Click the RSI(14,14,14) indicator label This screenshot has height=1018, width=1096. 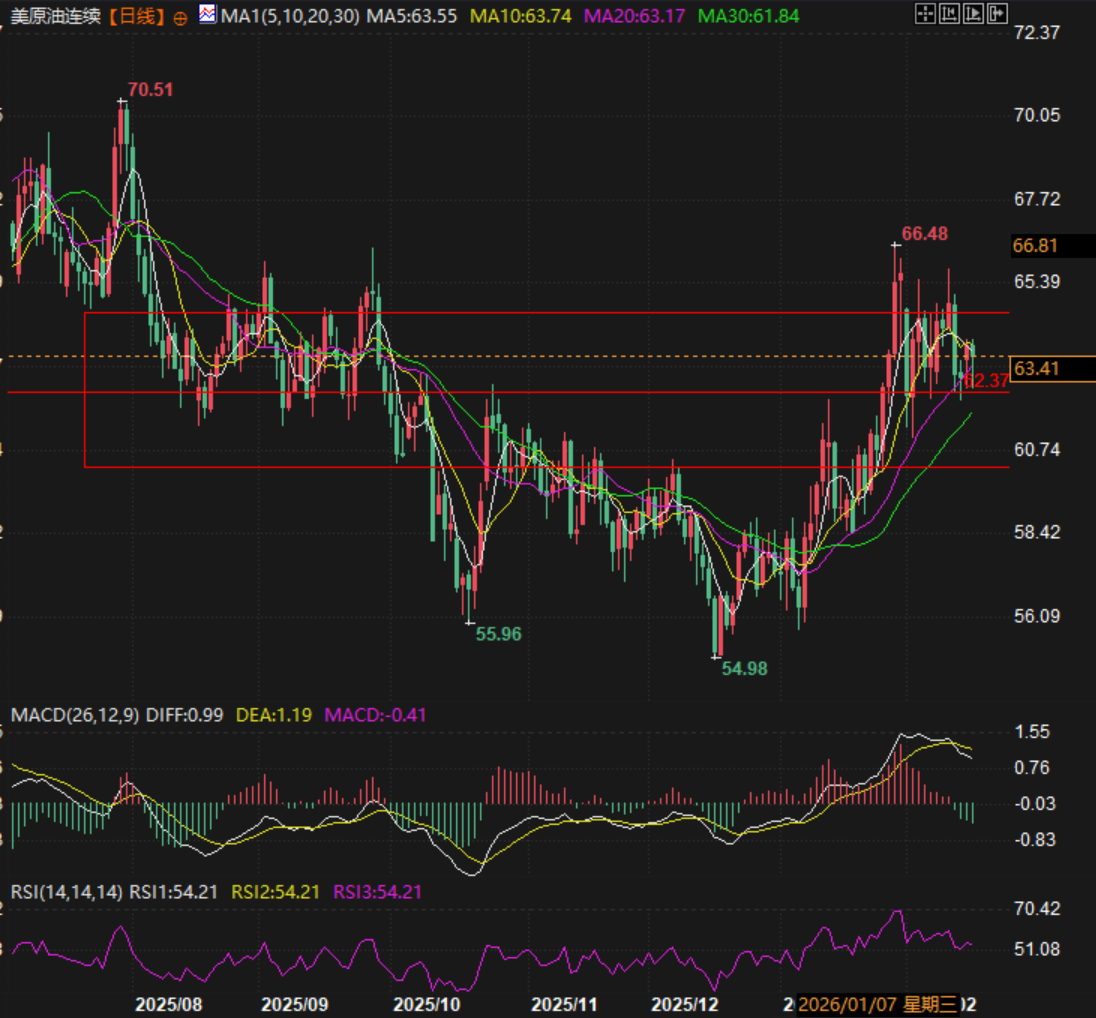(x=66, y=892)
